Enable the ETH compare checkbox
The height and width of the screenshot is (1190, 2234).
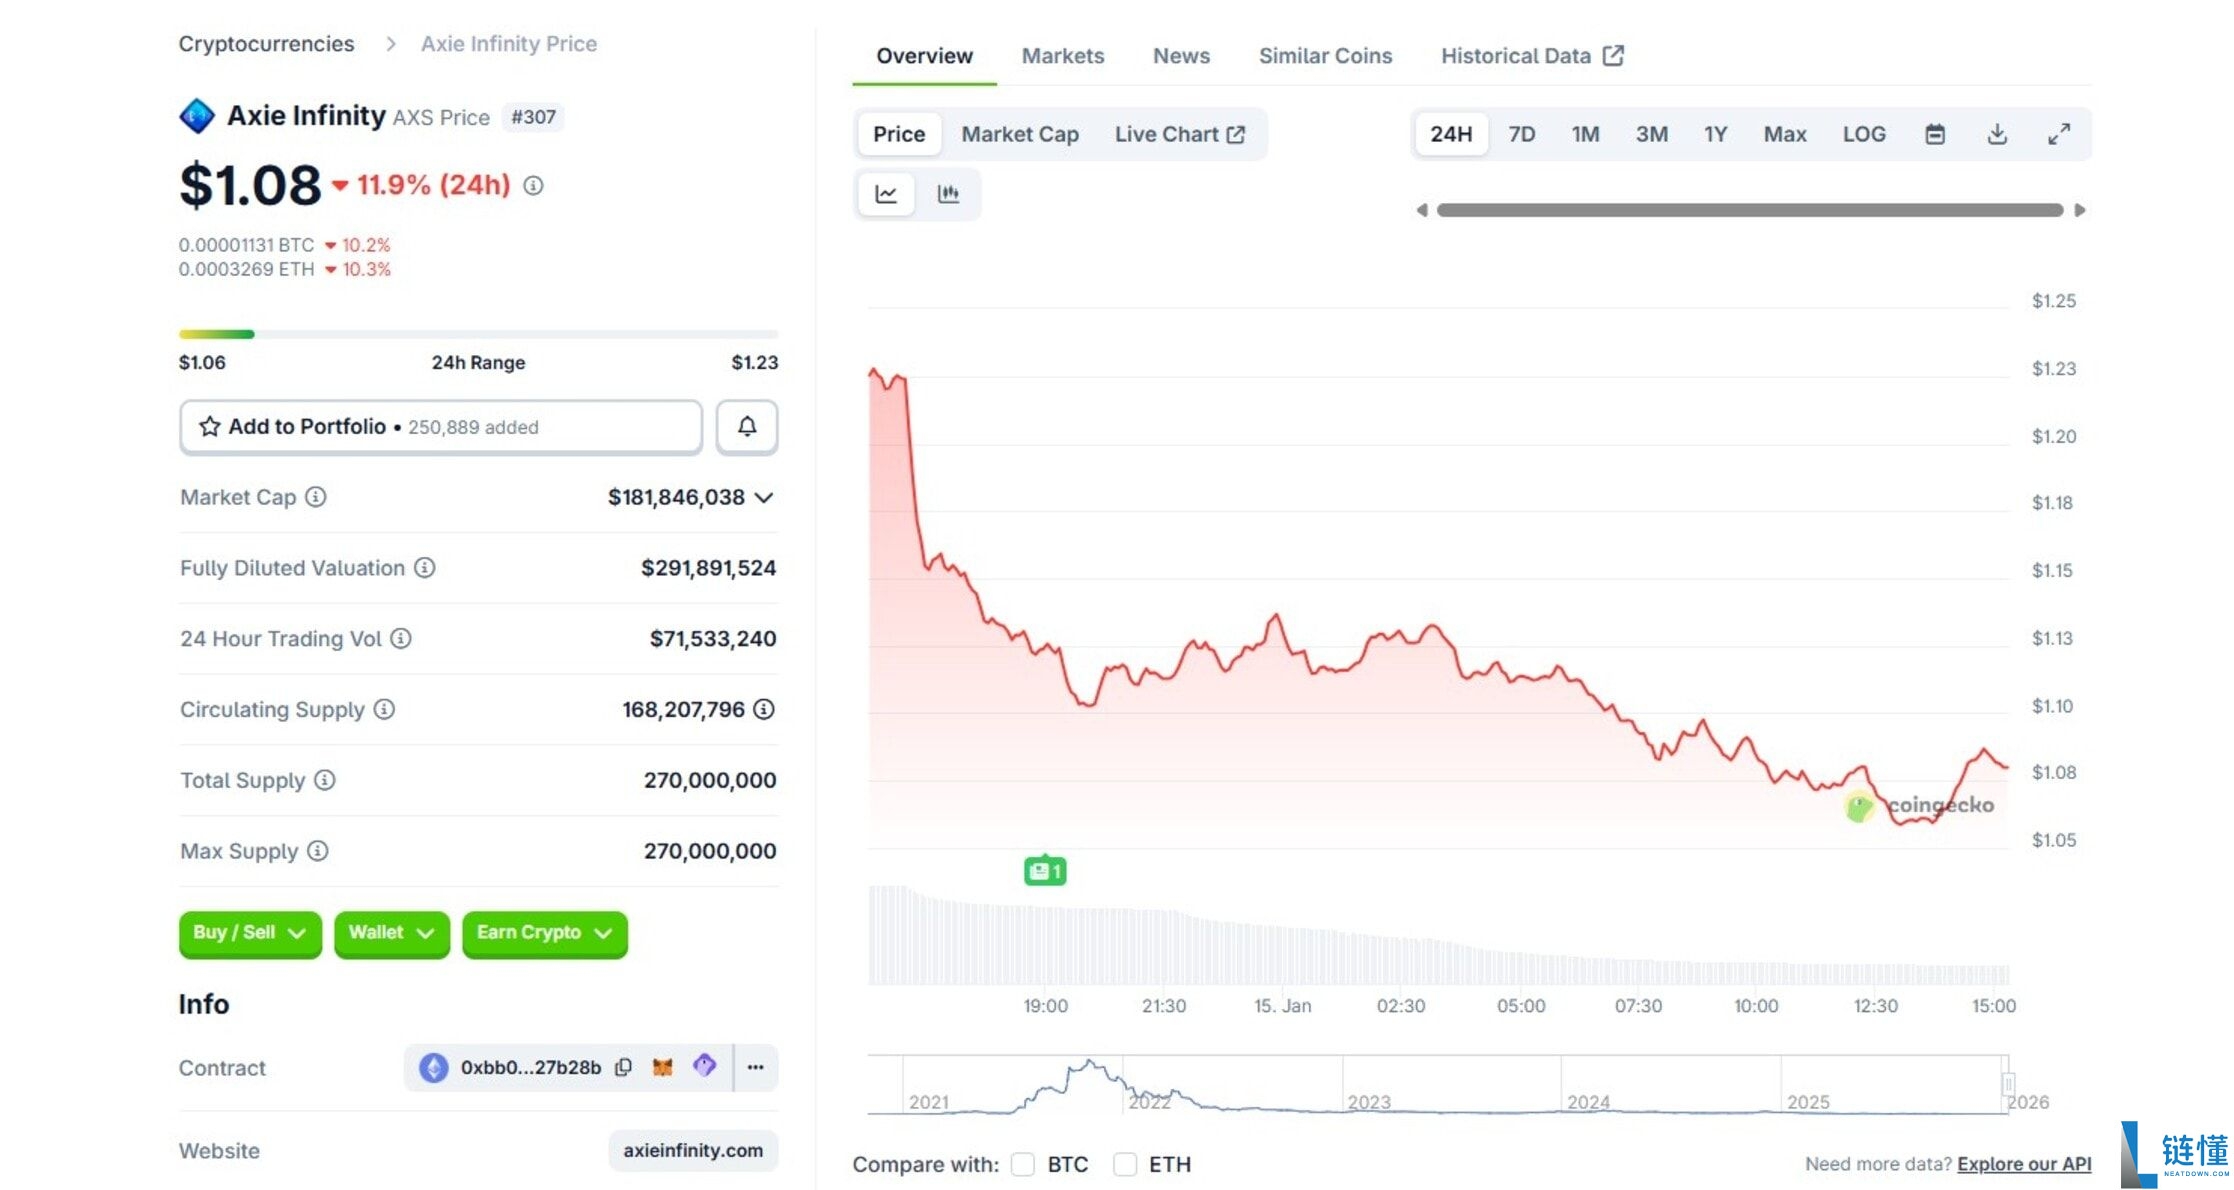pyautogui.click(x=1125, y=1164)
